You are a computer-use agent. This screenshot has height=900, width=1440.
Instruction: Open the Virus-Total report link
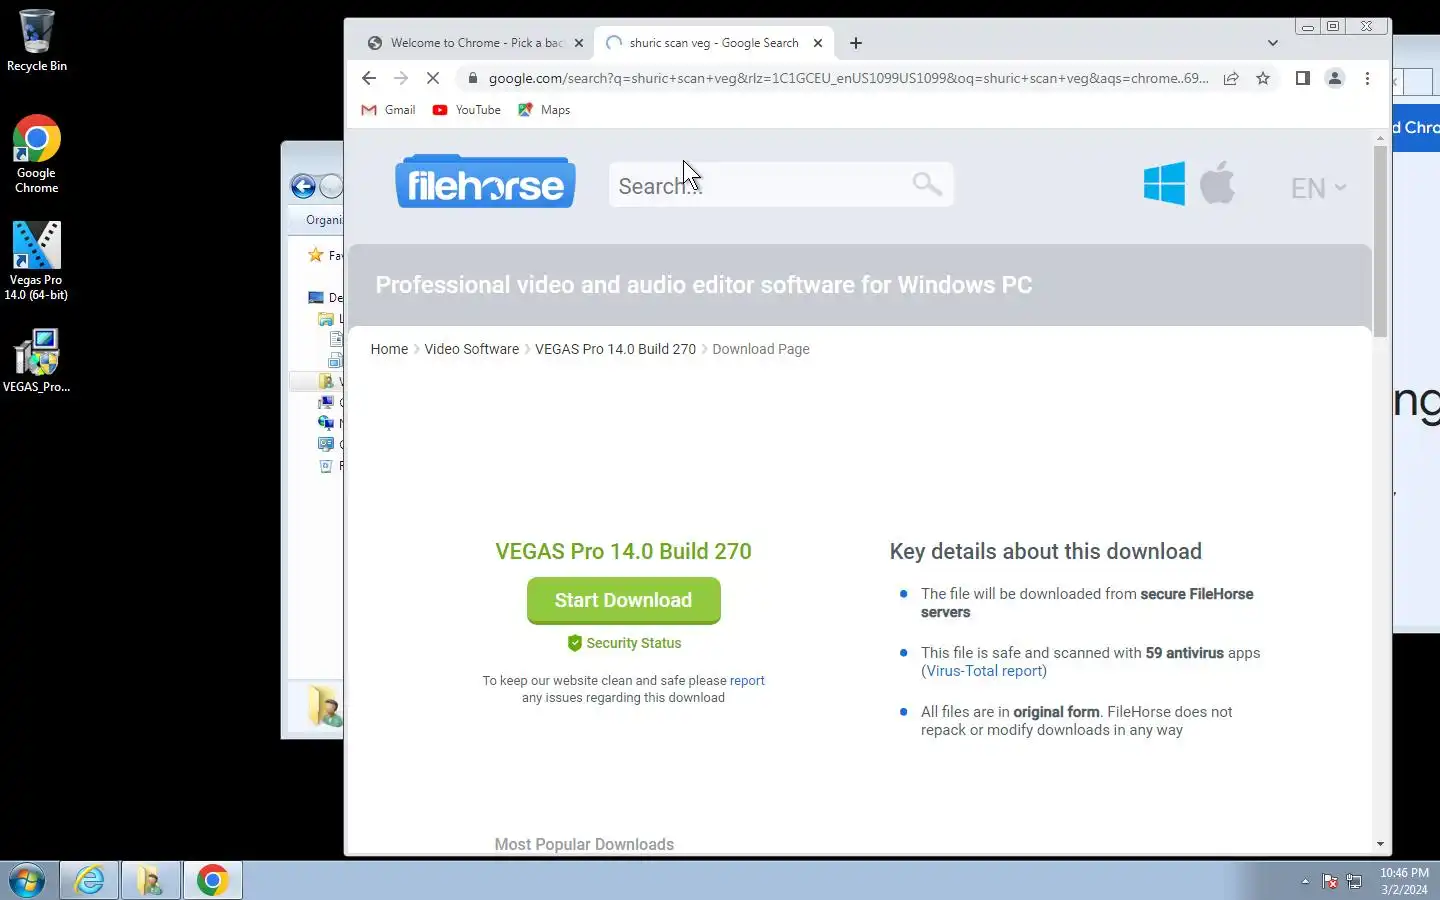pyautogui.click(x=984, y=671)
